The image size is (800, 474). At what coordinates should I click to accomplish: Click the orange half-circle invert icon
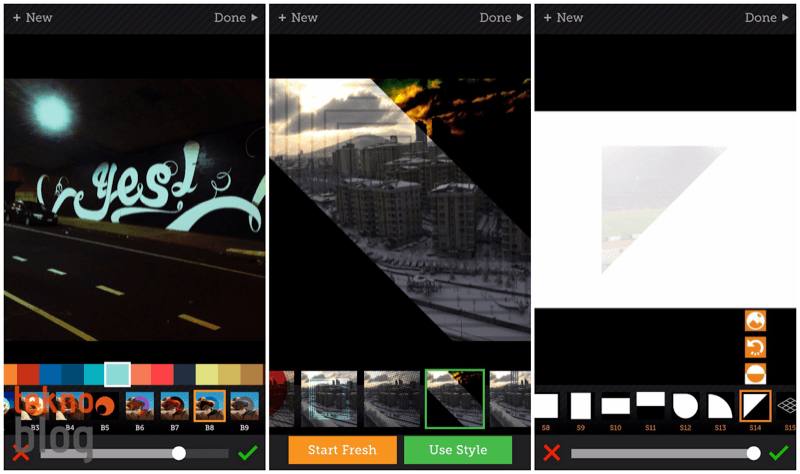(756, 373)
